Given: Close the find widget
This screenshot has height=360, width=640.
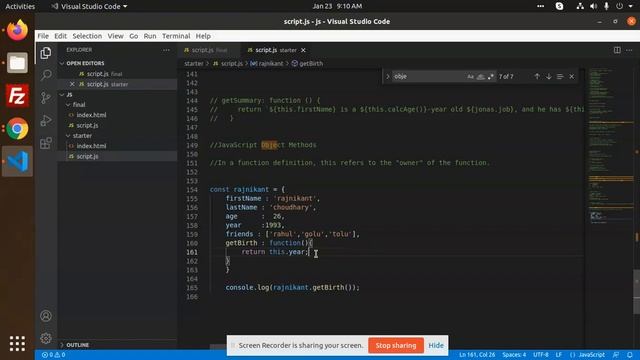Looking at the screenshot, I should pyautogui.click(x=571, y=76).
